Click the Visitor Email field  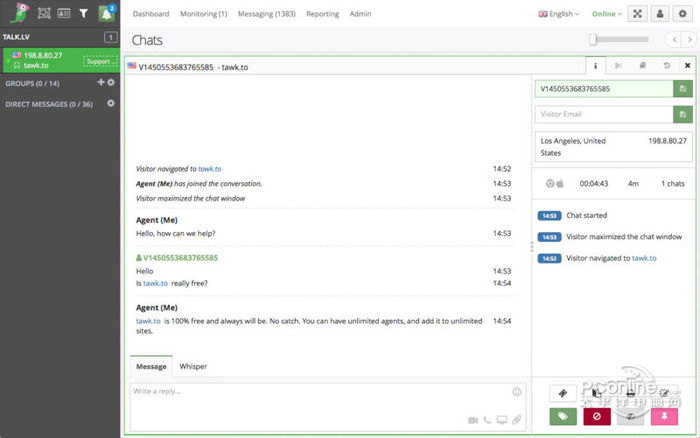[x=604, y=114]
